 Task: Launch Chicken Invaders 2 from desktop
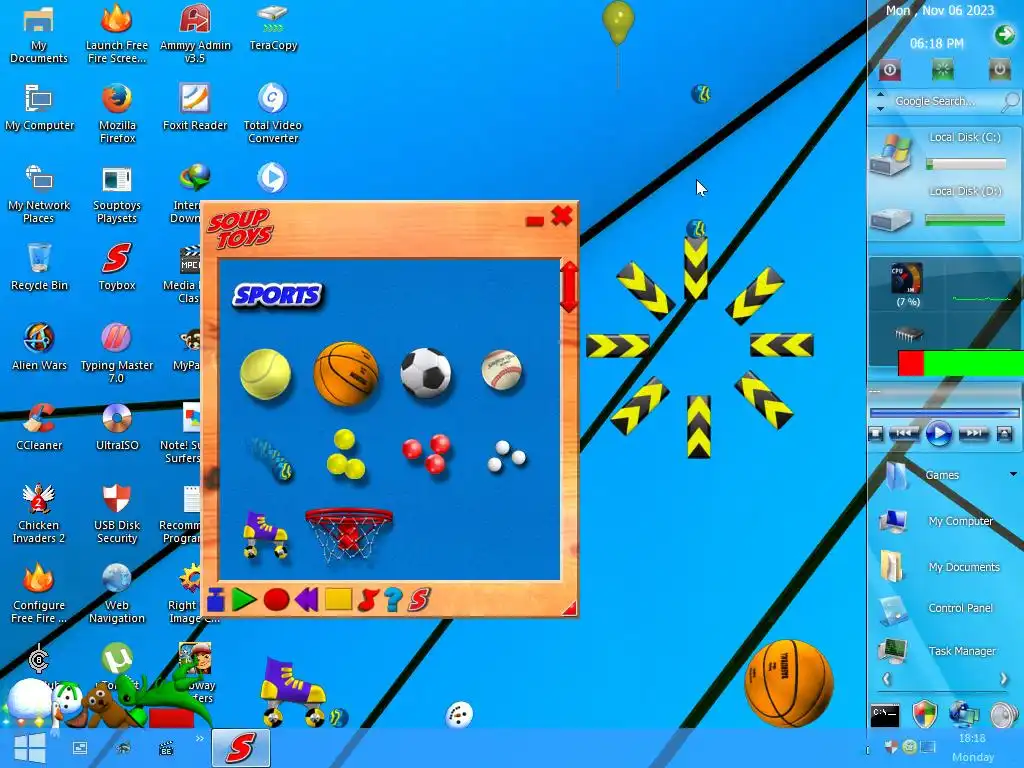point(39,513)
